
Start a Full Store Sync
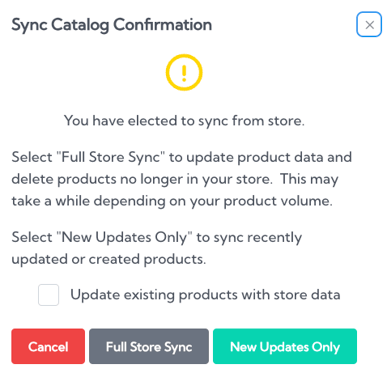point(149,346)
